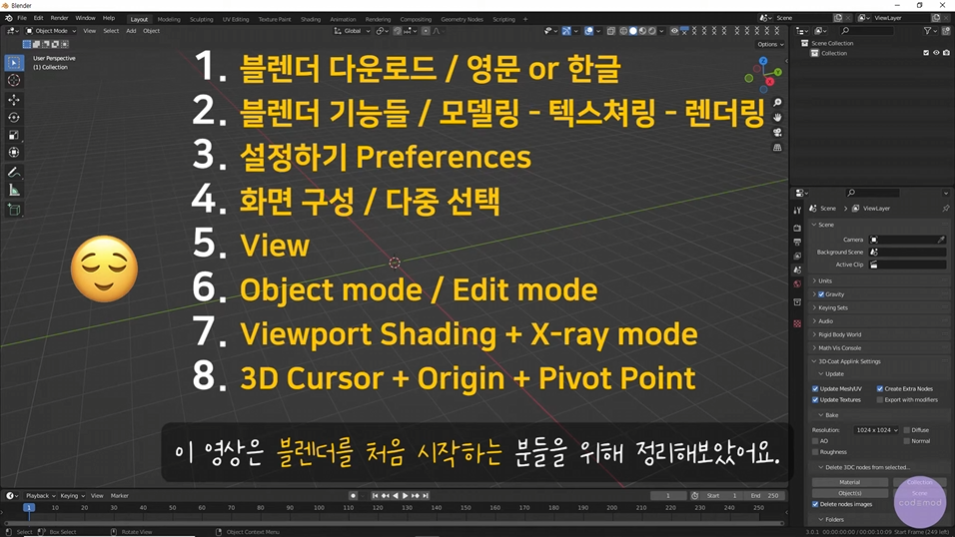
Task: Enable Diffuse bake option
Action: pos(907,430)
